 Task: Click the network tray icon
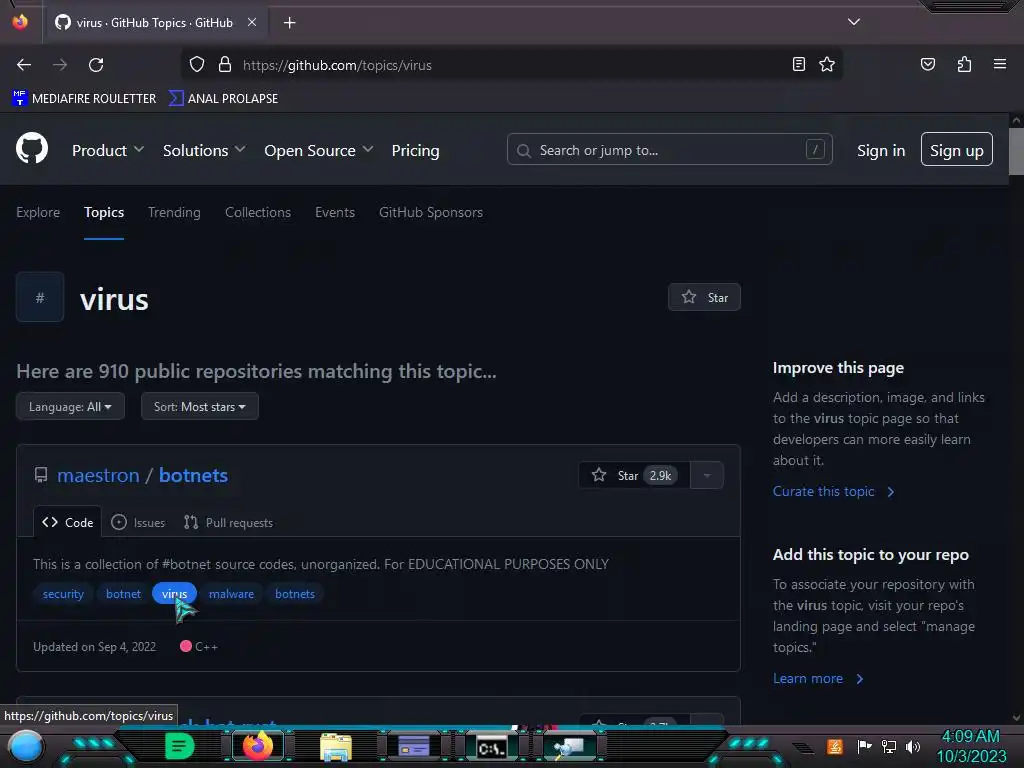click(x=888, y=746)
